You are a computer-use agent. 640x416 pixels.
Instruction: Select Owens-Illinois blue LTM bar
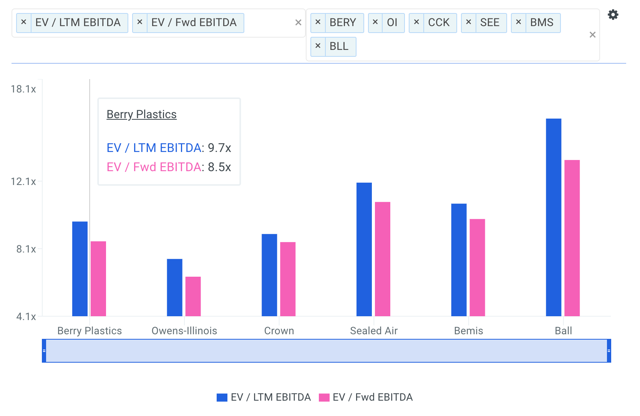coord(175,287)
